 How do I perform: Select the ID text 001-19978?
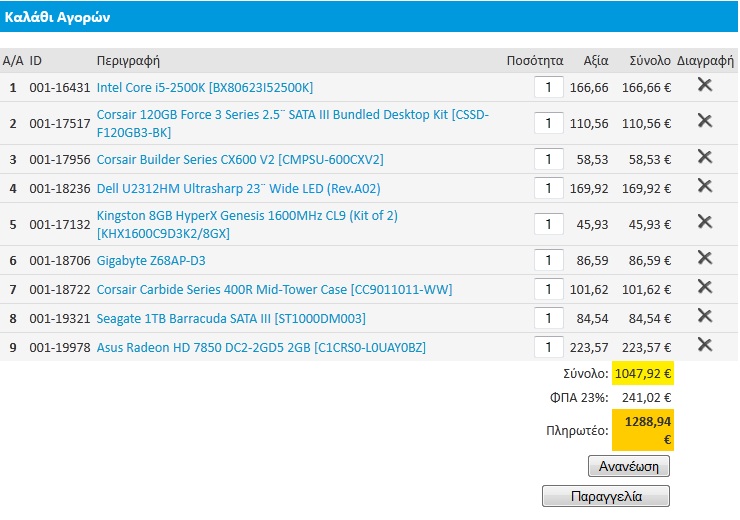[x=59, y=348]
